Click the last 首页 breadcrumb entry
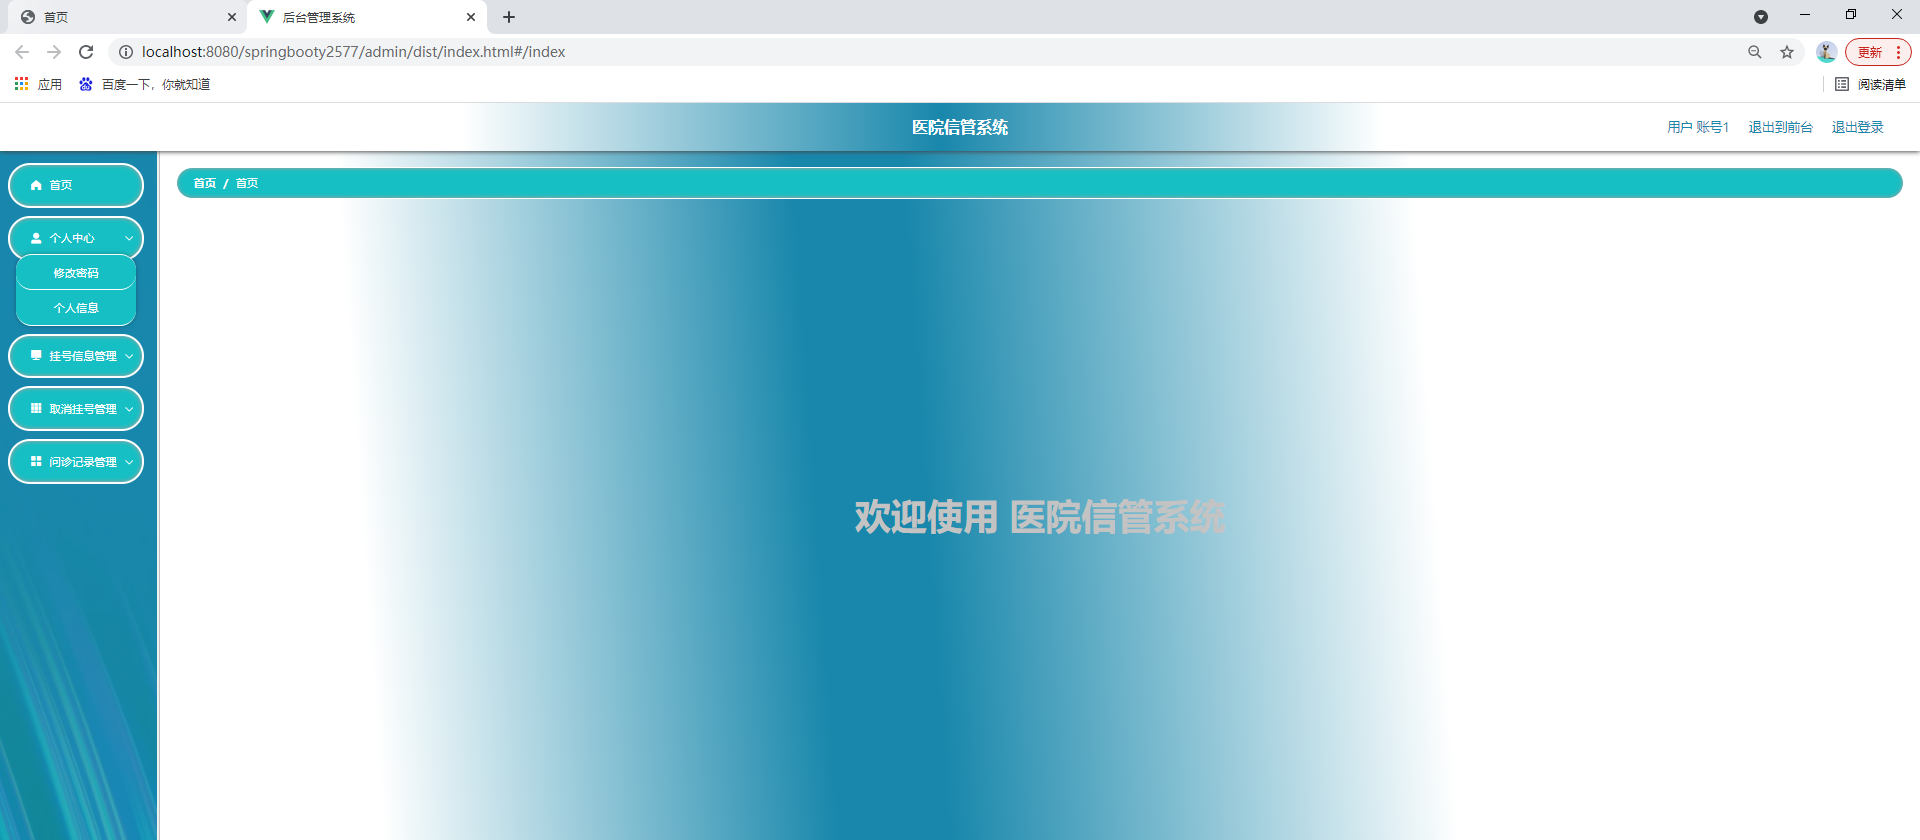Image resolution: width=1920 pixels, height=840 pixels. click(x=247, y=183)
